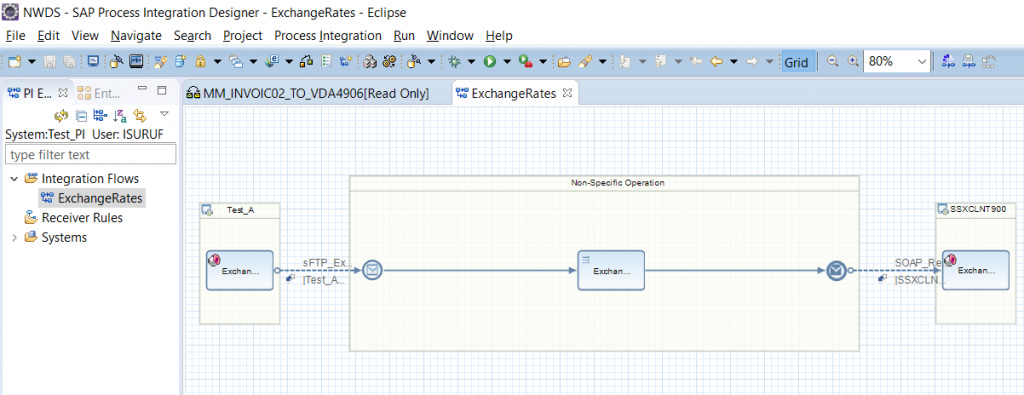The width and height of the screenshot is (1024, 395).
Task: Click the refresh icon in PI Explorer
Action: [61, 116]
